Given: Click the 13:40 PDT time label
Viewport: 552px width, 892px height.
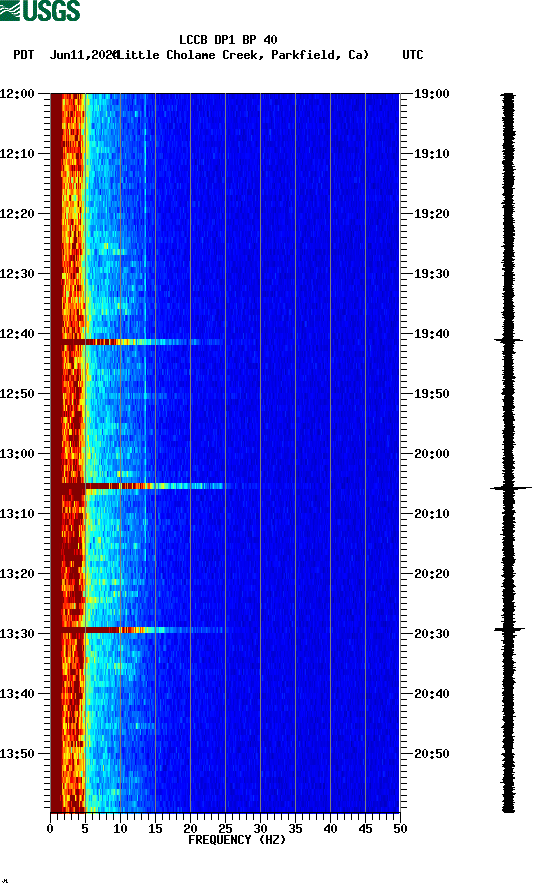Looking at the screenshot, I should click(x=17, y=694).
